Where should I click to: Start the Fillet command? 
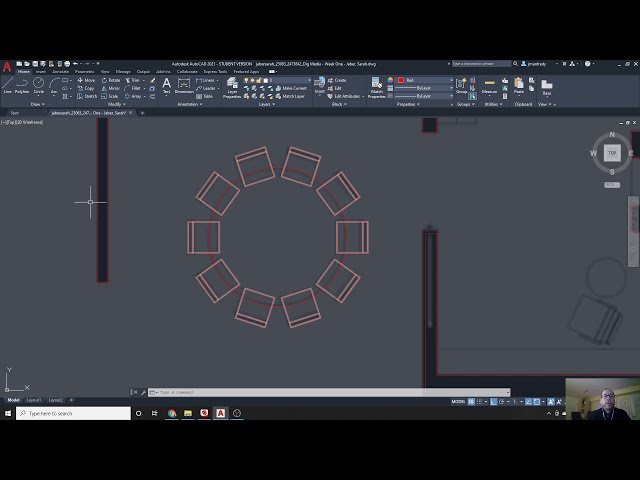coord(132,88)
